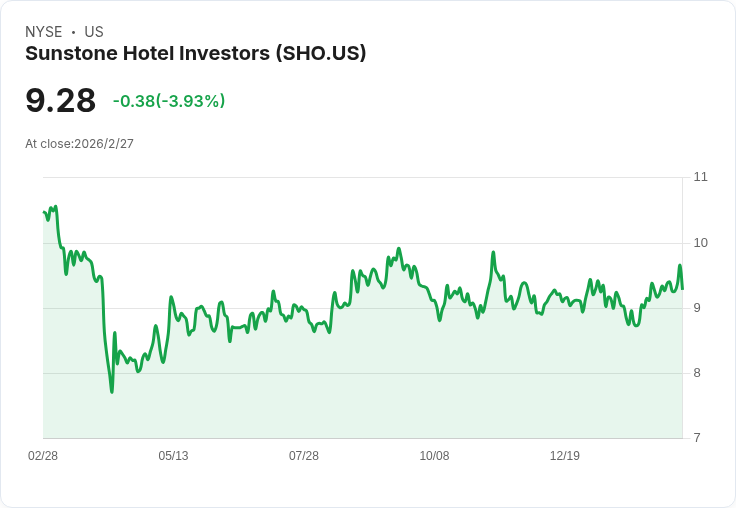Click the 7 price axis label
Viewport: 736px width, 508px height.
coord(697,438)
